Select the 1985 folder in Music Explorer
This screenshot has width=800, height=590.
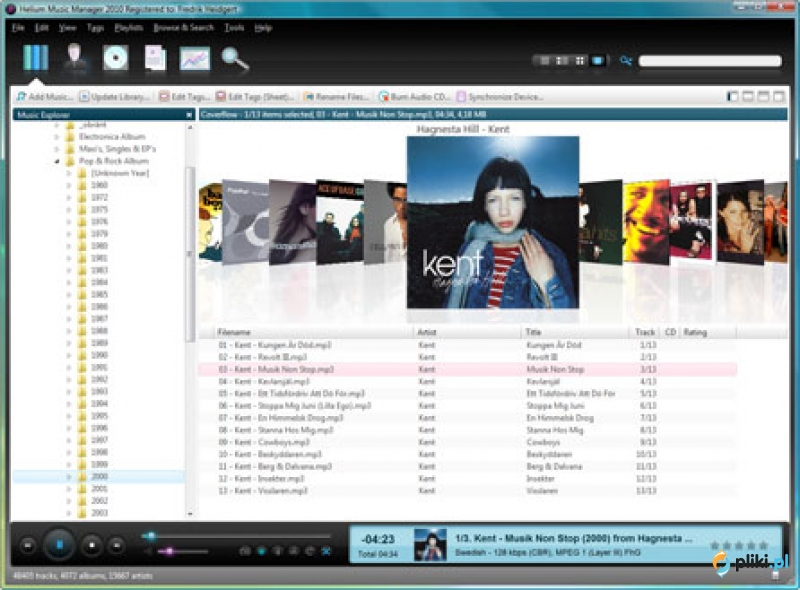(99, 294)
